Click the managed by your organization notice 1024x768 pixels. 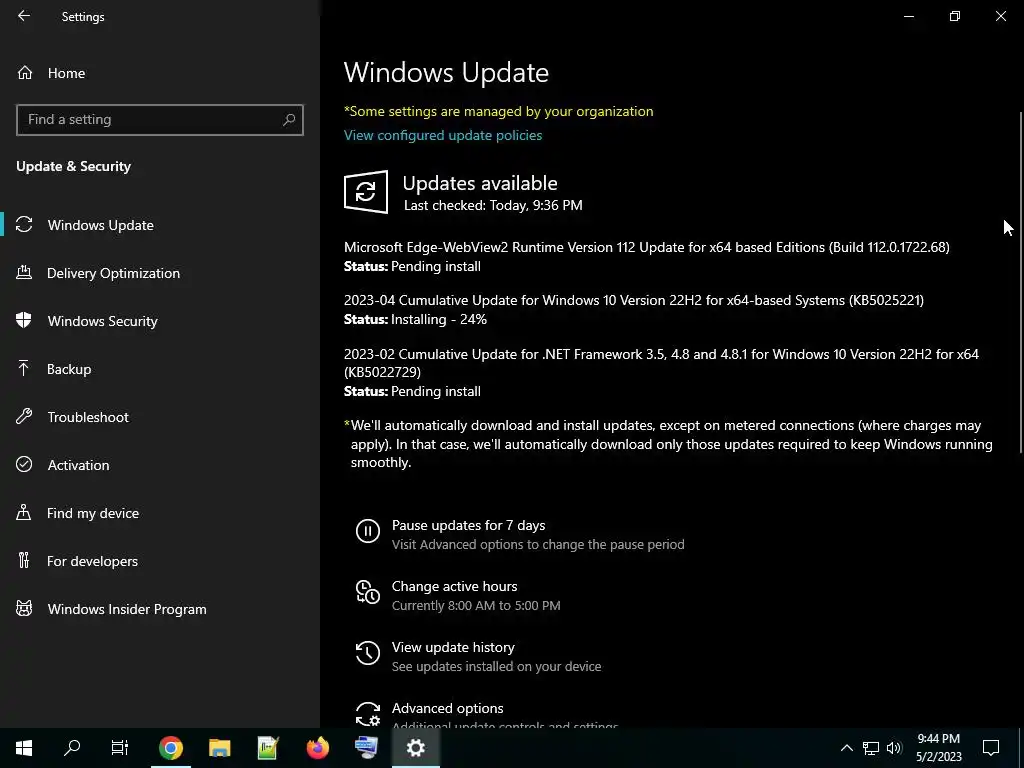coord(498,111)
